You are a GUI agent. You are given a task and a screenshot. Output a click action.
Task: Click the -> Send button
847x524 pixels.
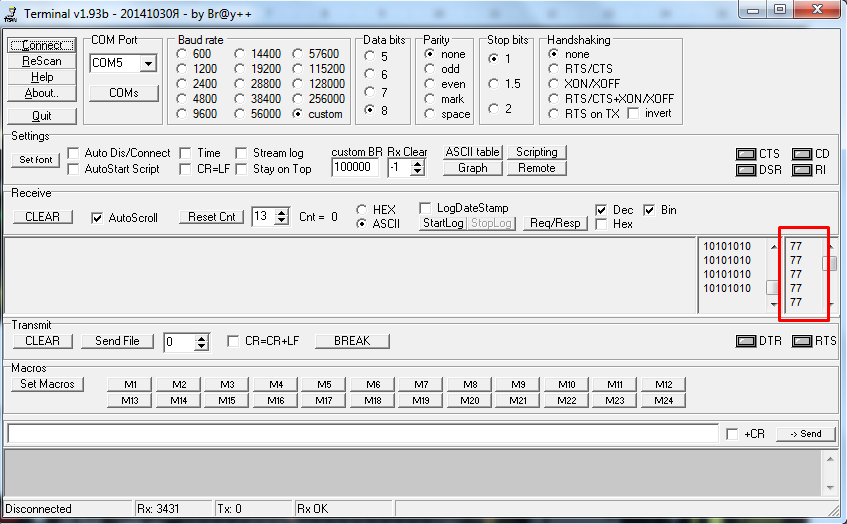pyautogui.click(x=805, y=434)
